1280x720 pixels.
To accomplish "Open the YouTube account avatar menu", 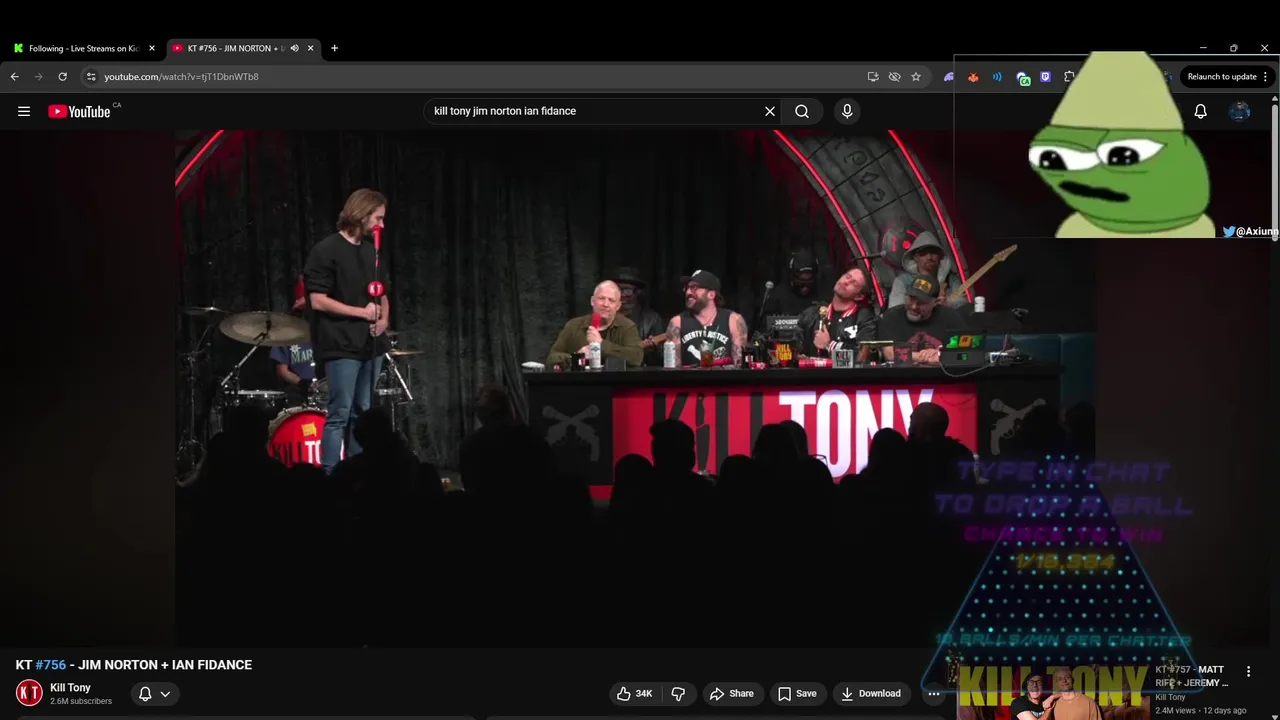I will [1240, 111].
